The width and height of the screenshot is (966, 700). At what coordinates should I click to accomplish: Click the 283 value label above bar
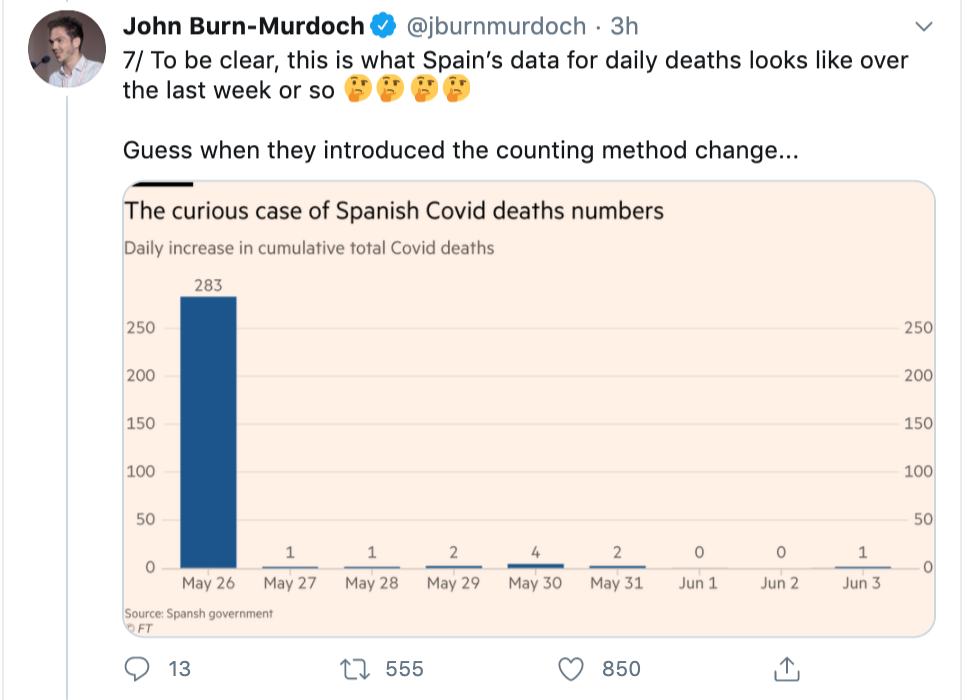[208, 286]
